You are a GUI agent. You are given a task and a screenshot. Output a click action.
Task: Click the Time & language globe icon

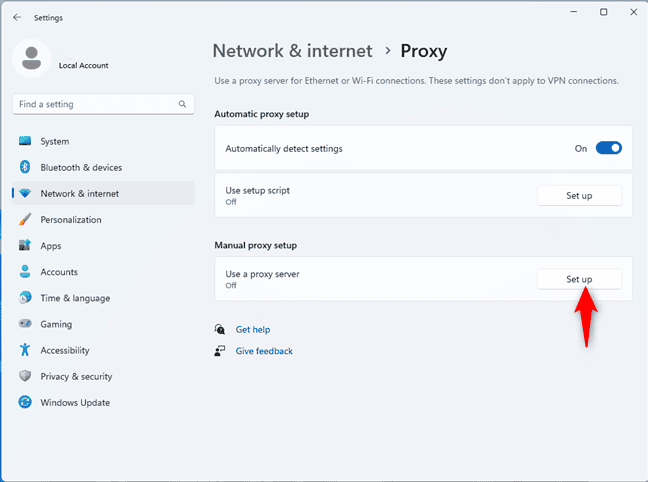pos(25,297)
